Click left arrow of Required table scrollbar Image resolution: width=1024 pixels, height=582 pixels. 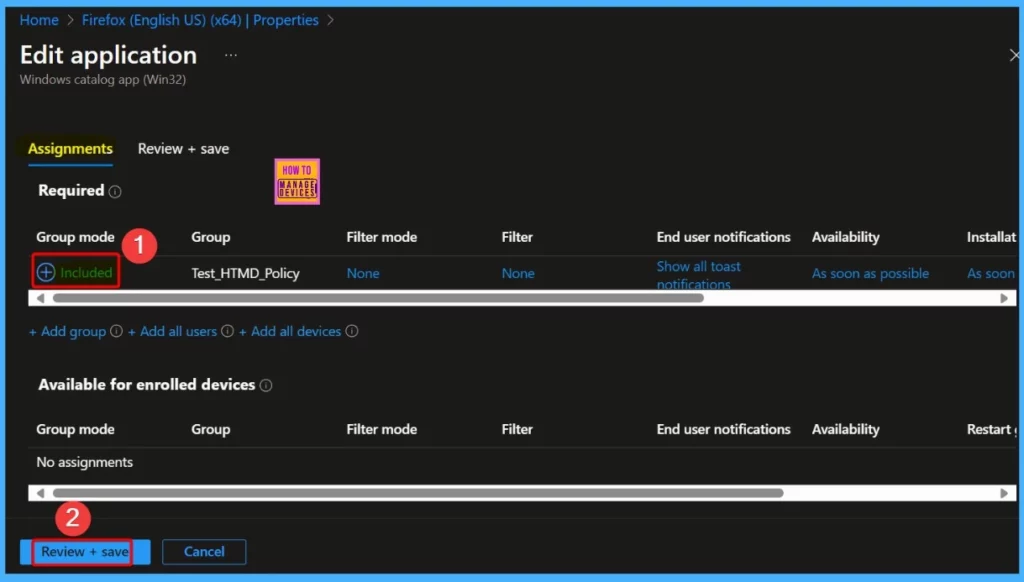[40, 299]
